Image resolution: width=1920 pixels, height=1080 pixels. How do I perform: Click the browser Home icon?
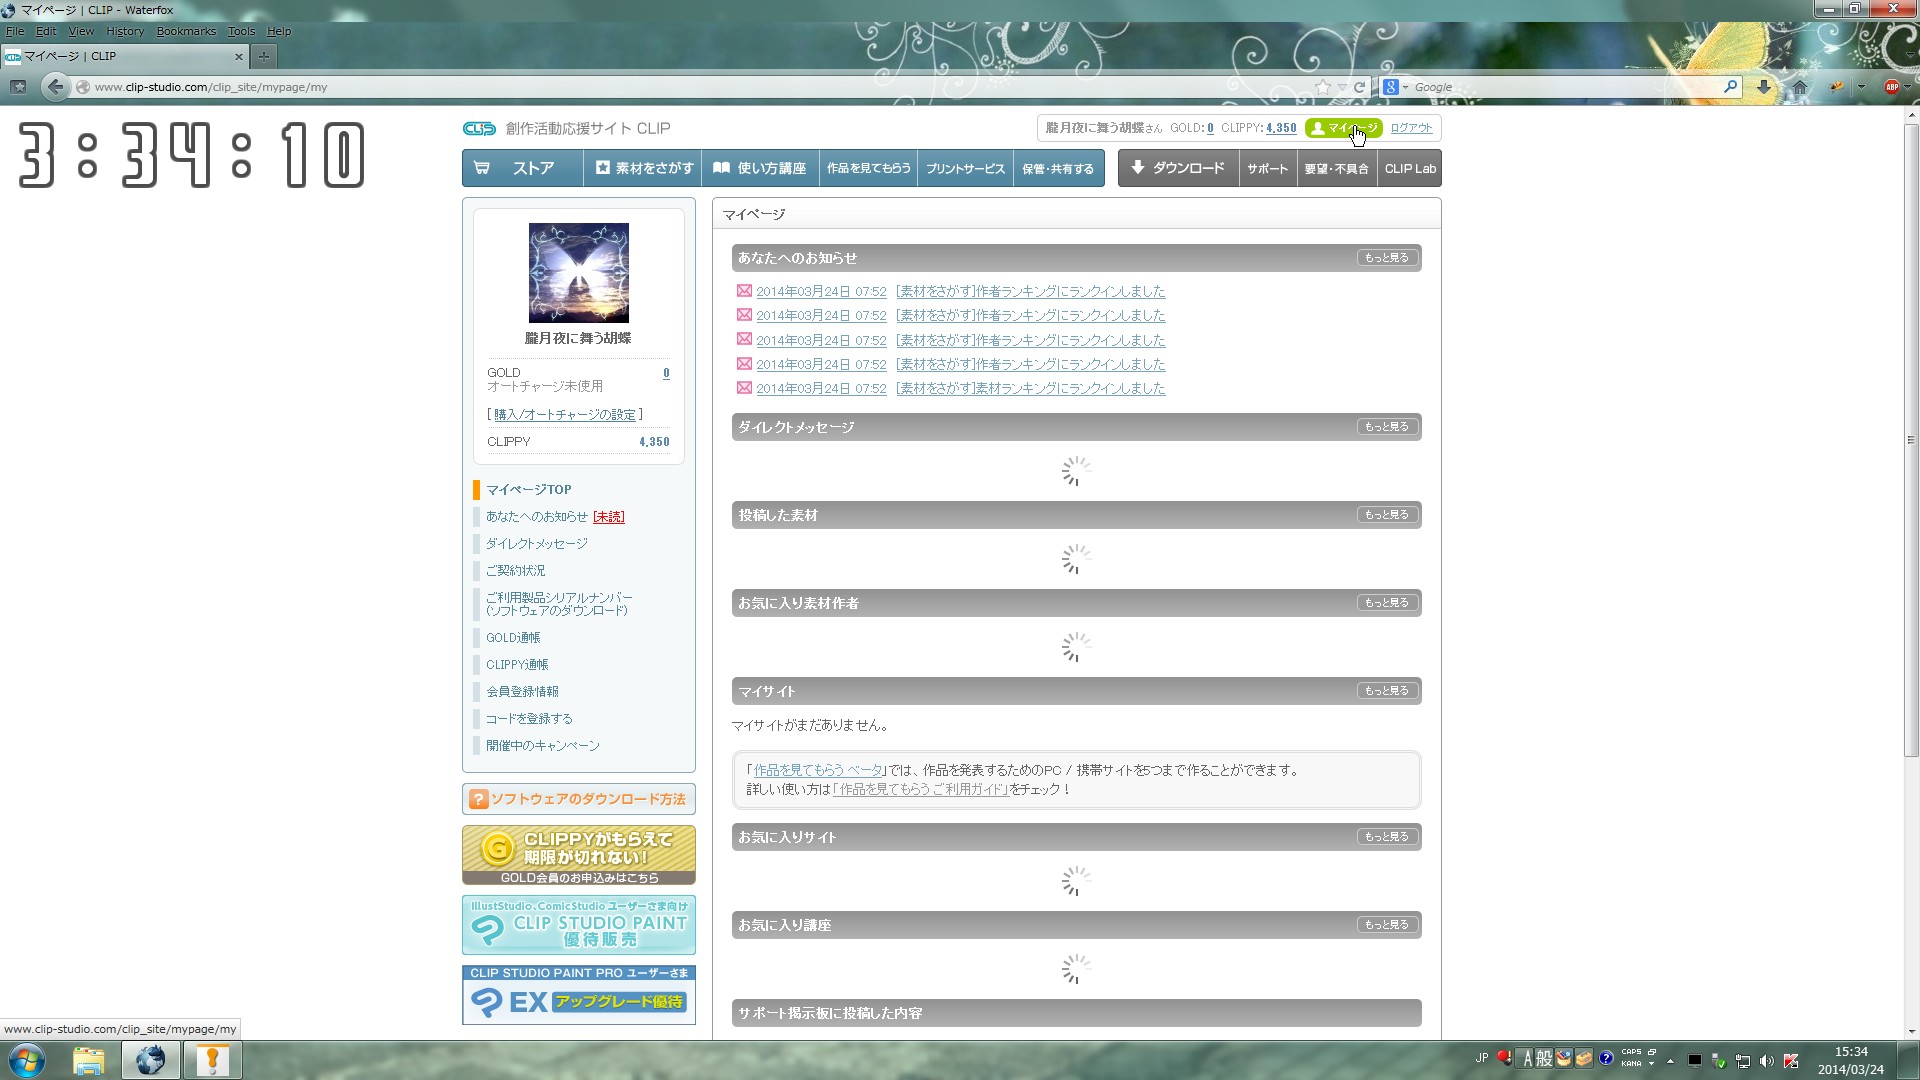click(x=1799, y=87)
